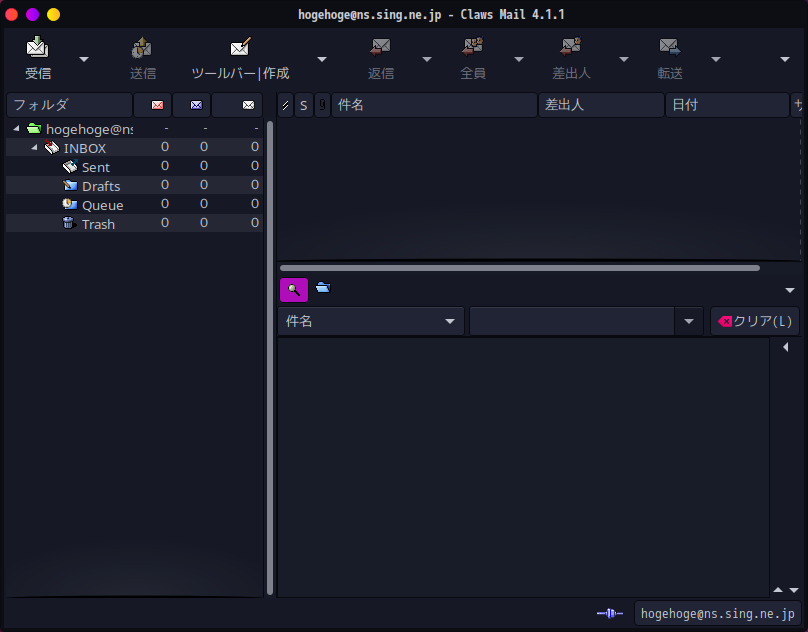Screen dimensions: 808x632
Task: Click the message list horizontal scrollbar
Action: [x=520, y=268]
